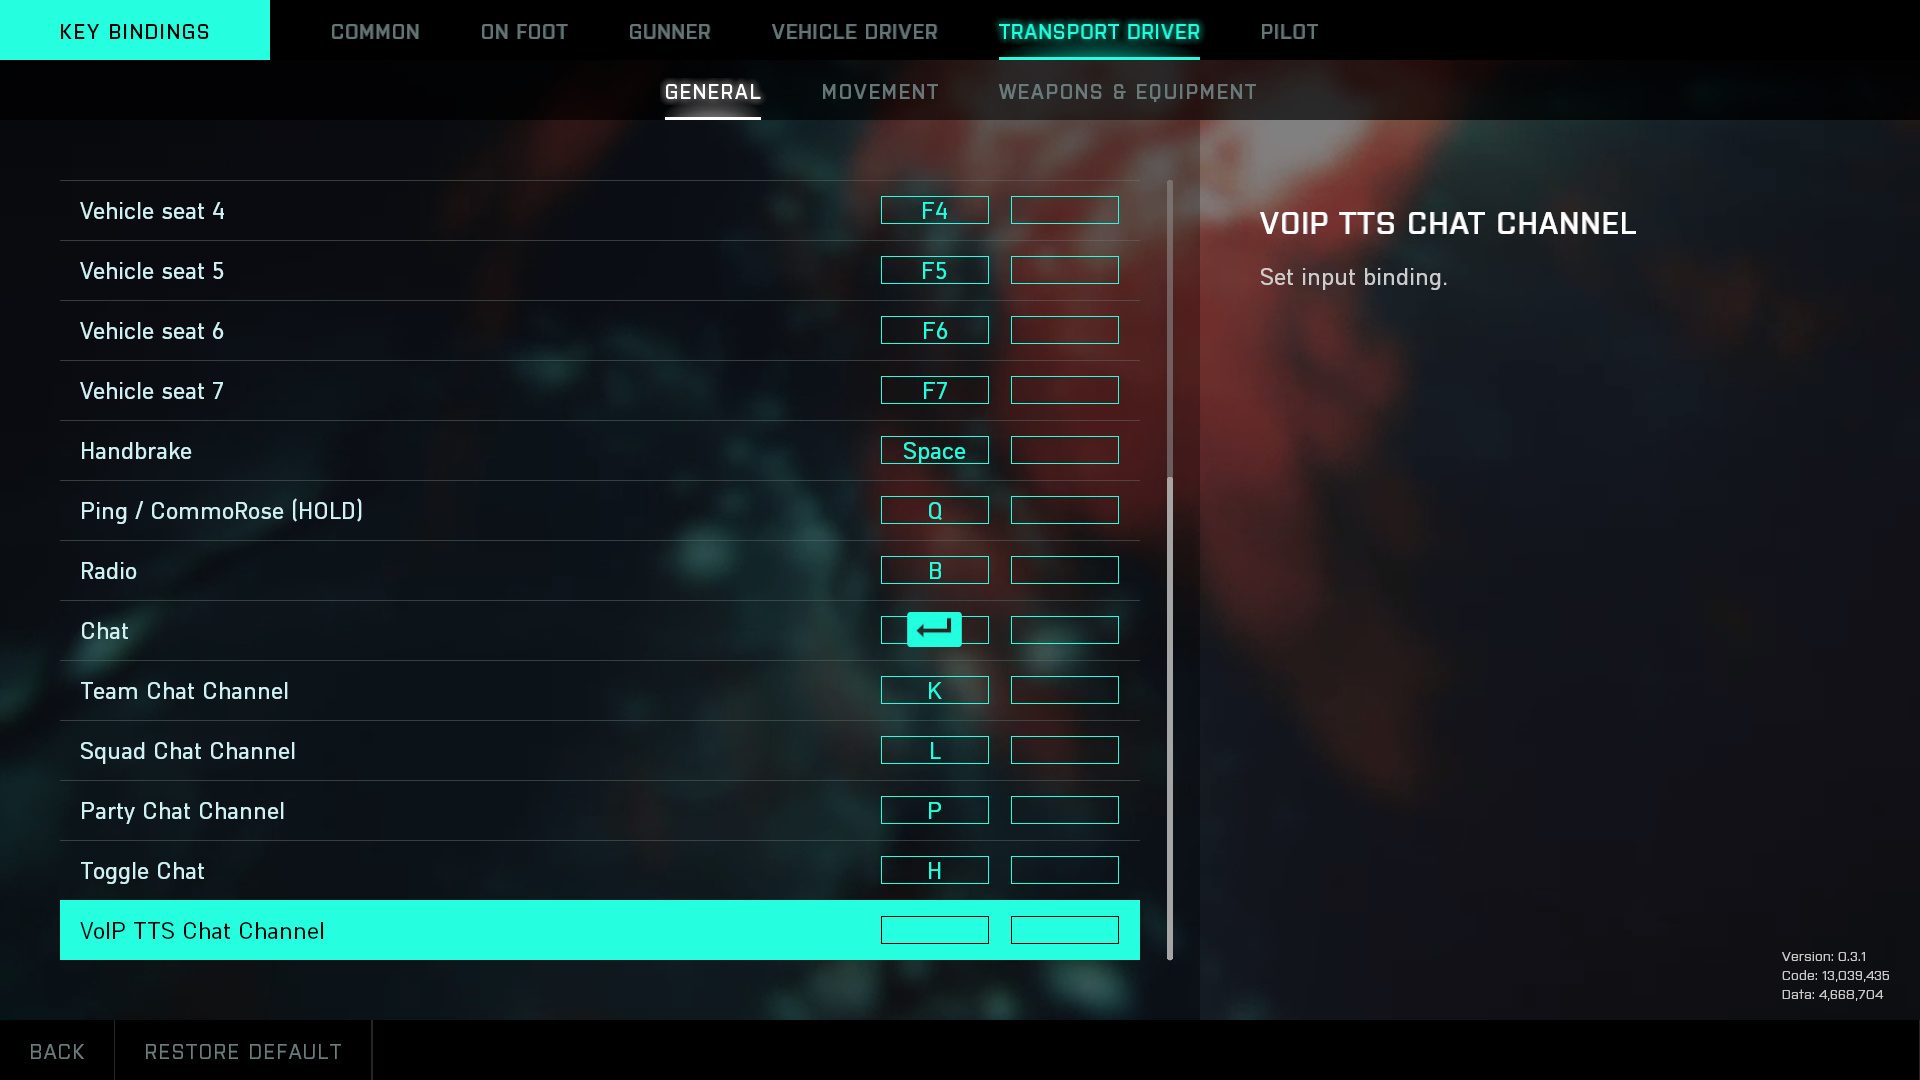
Task: Select the B icon for Radio binding
Action: (935, 570)
